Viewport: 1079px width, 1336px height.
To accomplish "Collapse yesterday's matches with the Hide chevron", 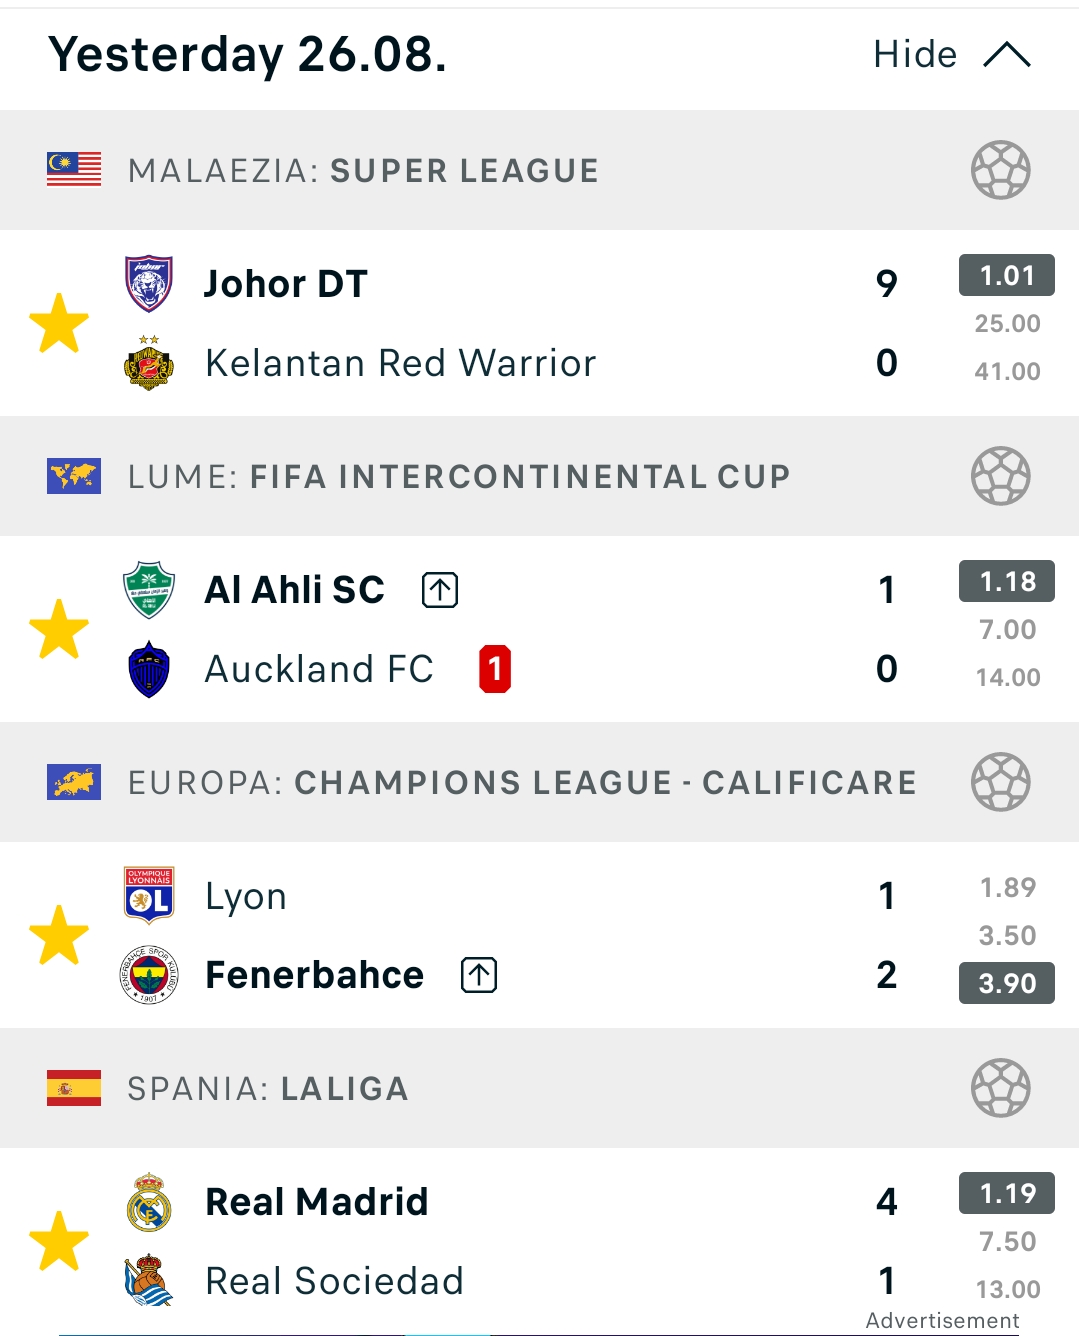I will (1006, 55).
